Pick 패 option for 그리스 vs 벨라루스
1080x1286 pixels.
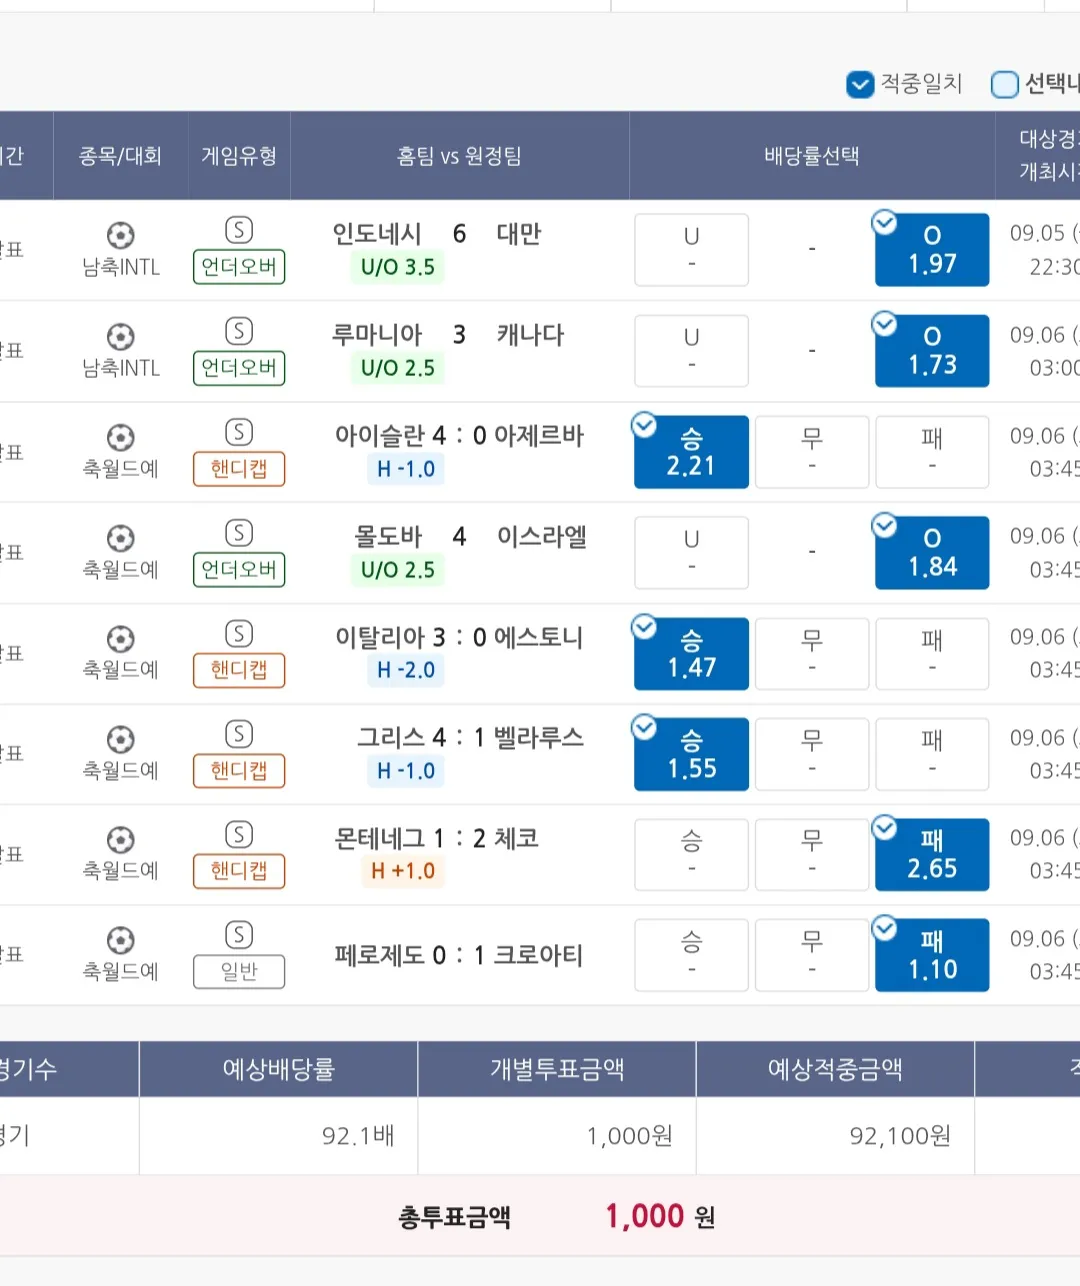[x=931, y=754]
